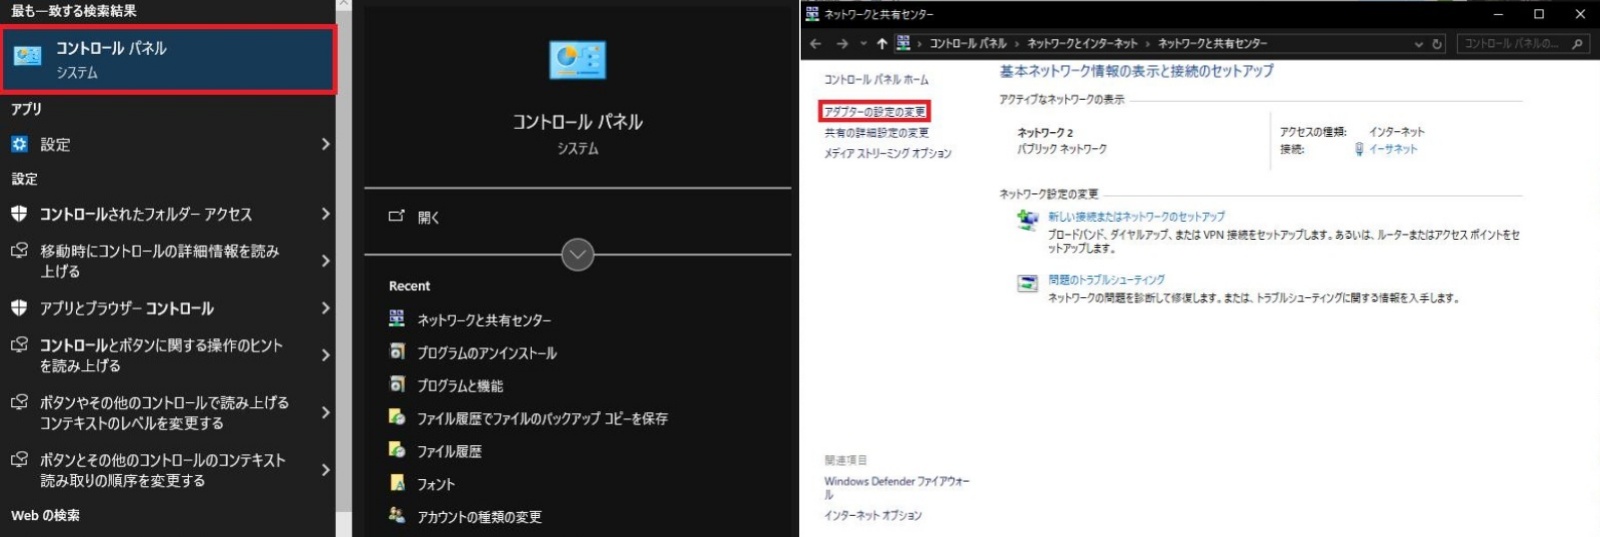Click プログラムと機能 icon in Recent list
Viewport: 1600px width, 537px height.
(x=397, y=385)
